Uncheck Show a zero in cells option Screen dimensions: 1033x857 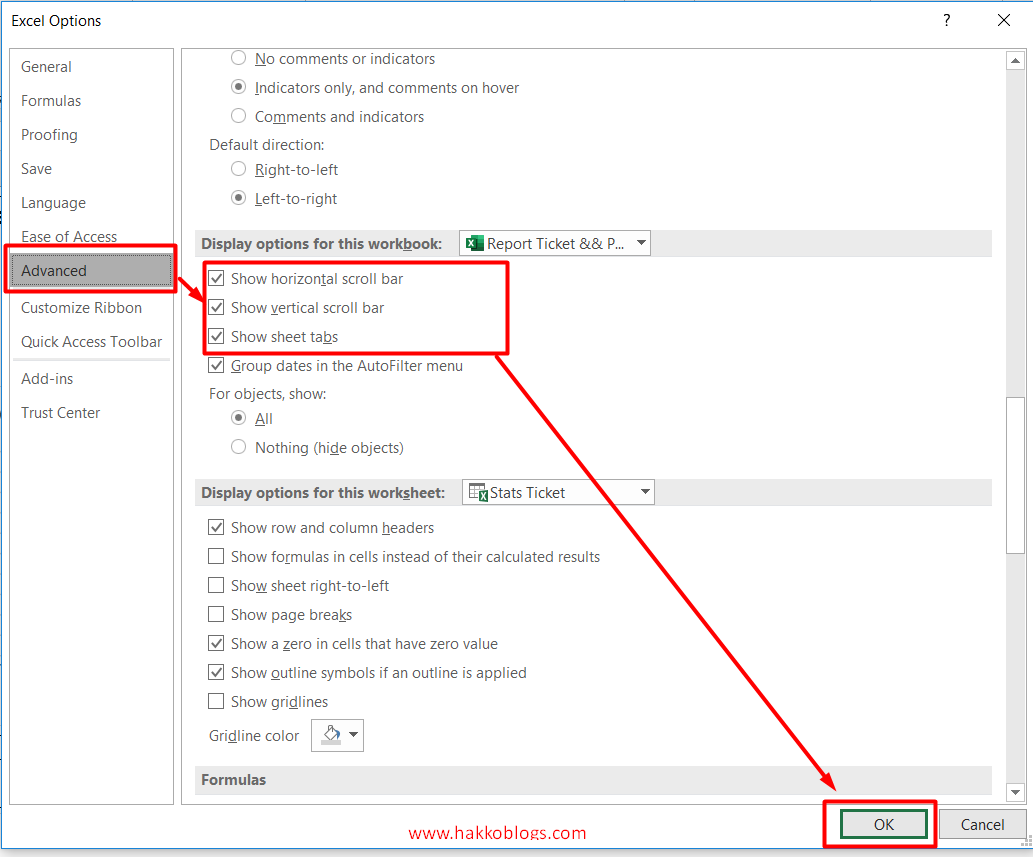[x=216, y=643]
